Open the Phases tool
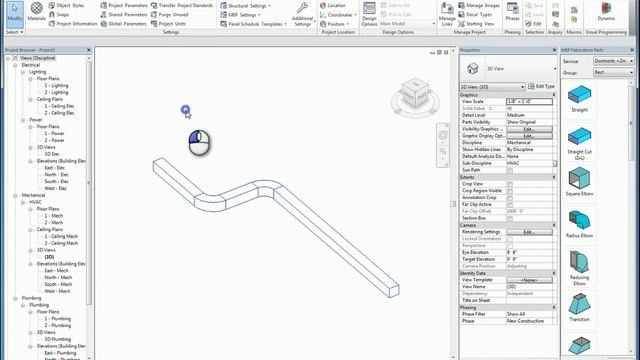Viewport: 640px width, 360px height. [512, 11]
